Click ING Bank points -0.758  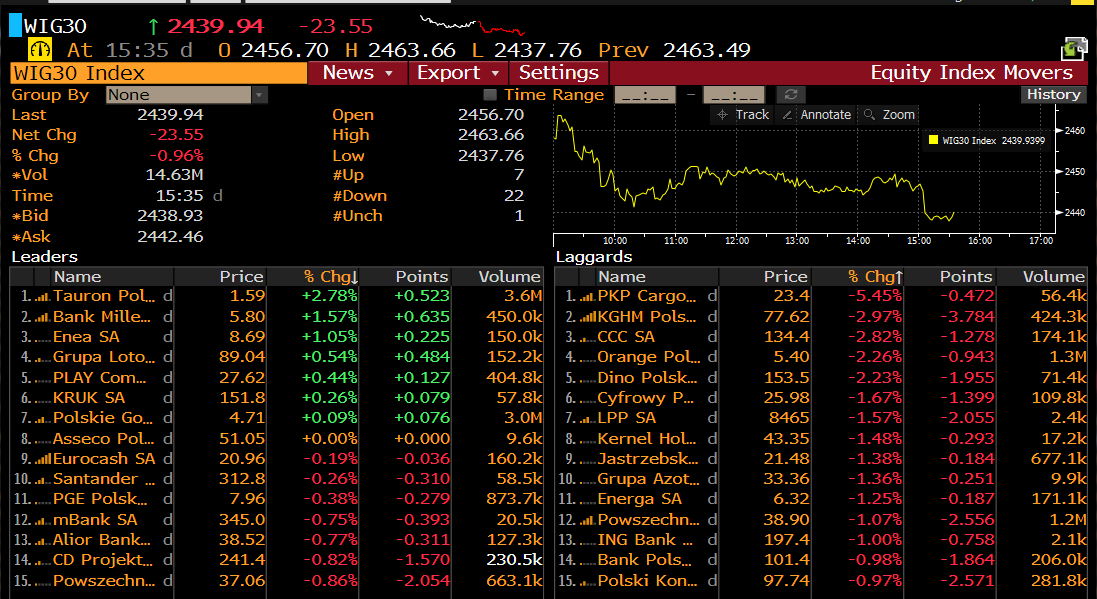pyautogui.click(x=966, y=540)
